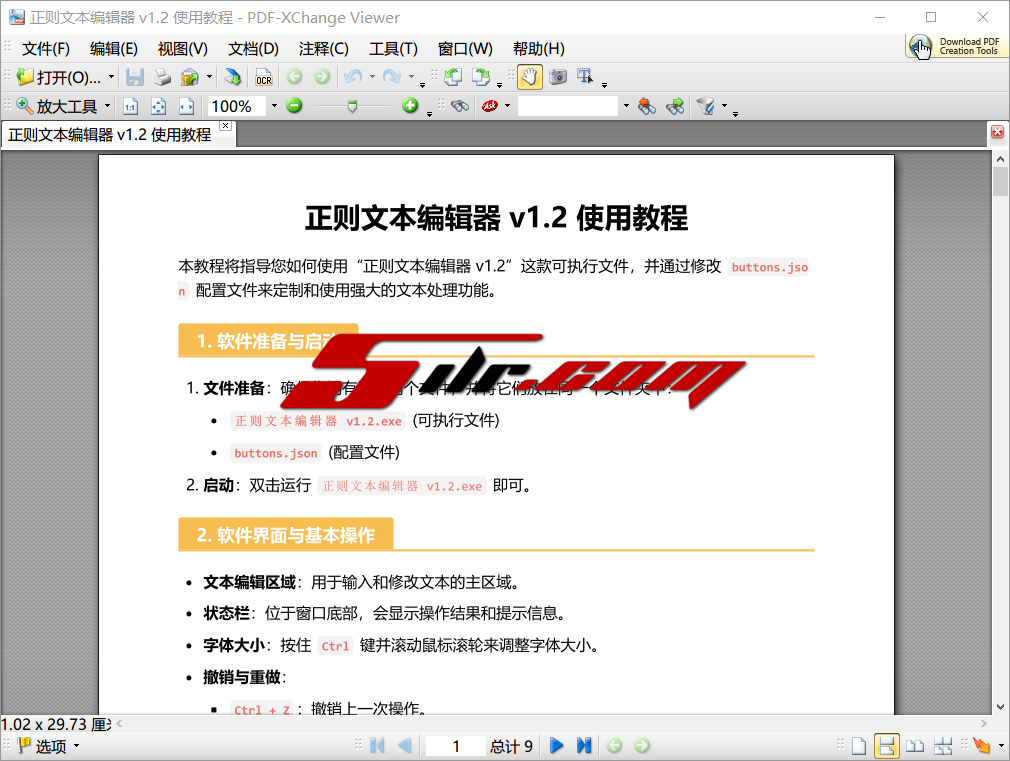Click the OCR toolbar icon
The image size is (1010, 761).
coord(263,77)
